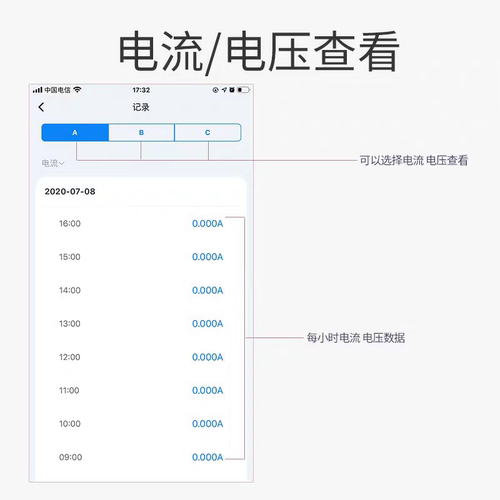
Task: Click the 0.000A value for 16:00
Action: 207,223
